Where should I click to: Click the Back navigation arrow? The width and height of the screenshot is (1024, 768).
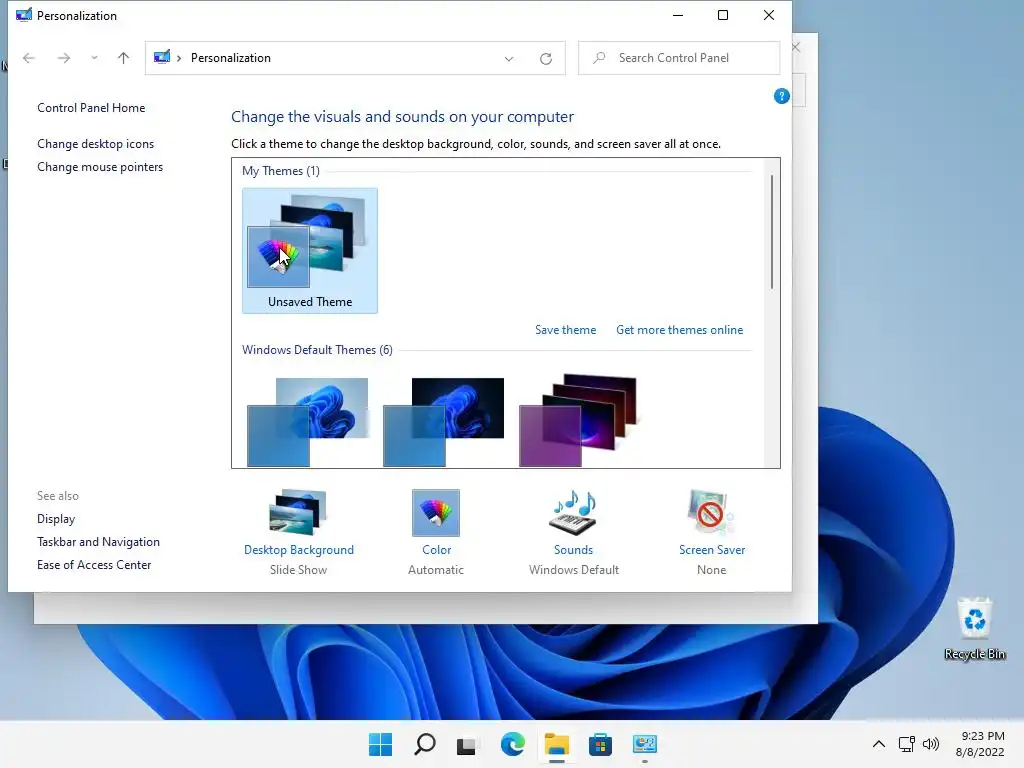pos(29,58)
